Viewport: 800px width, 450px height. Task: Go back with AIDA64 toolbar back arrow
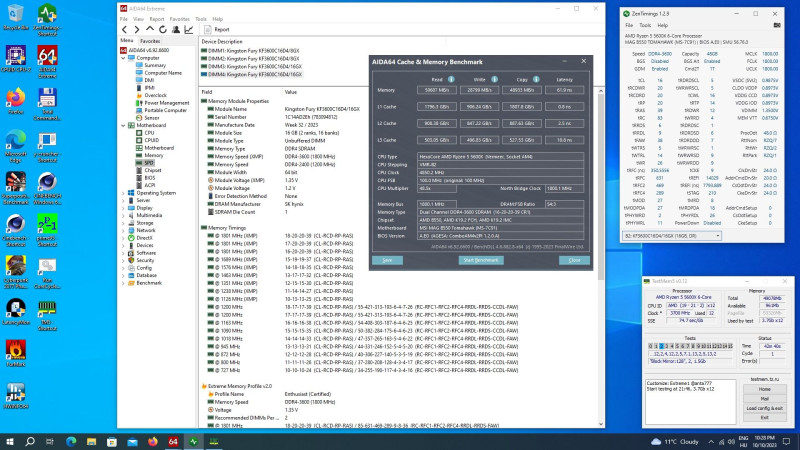124,30
